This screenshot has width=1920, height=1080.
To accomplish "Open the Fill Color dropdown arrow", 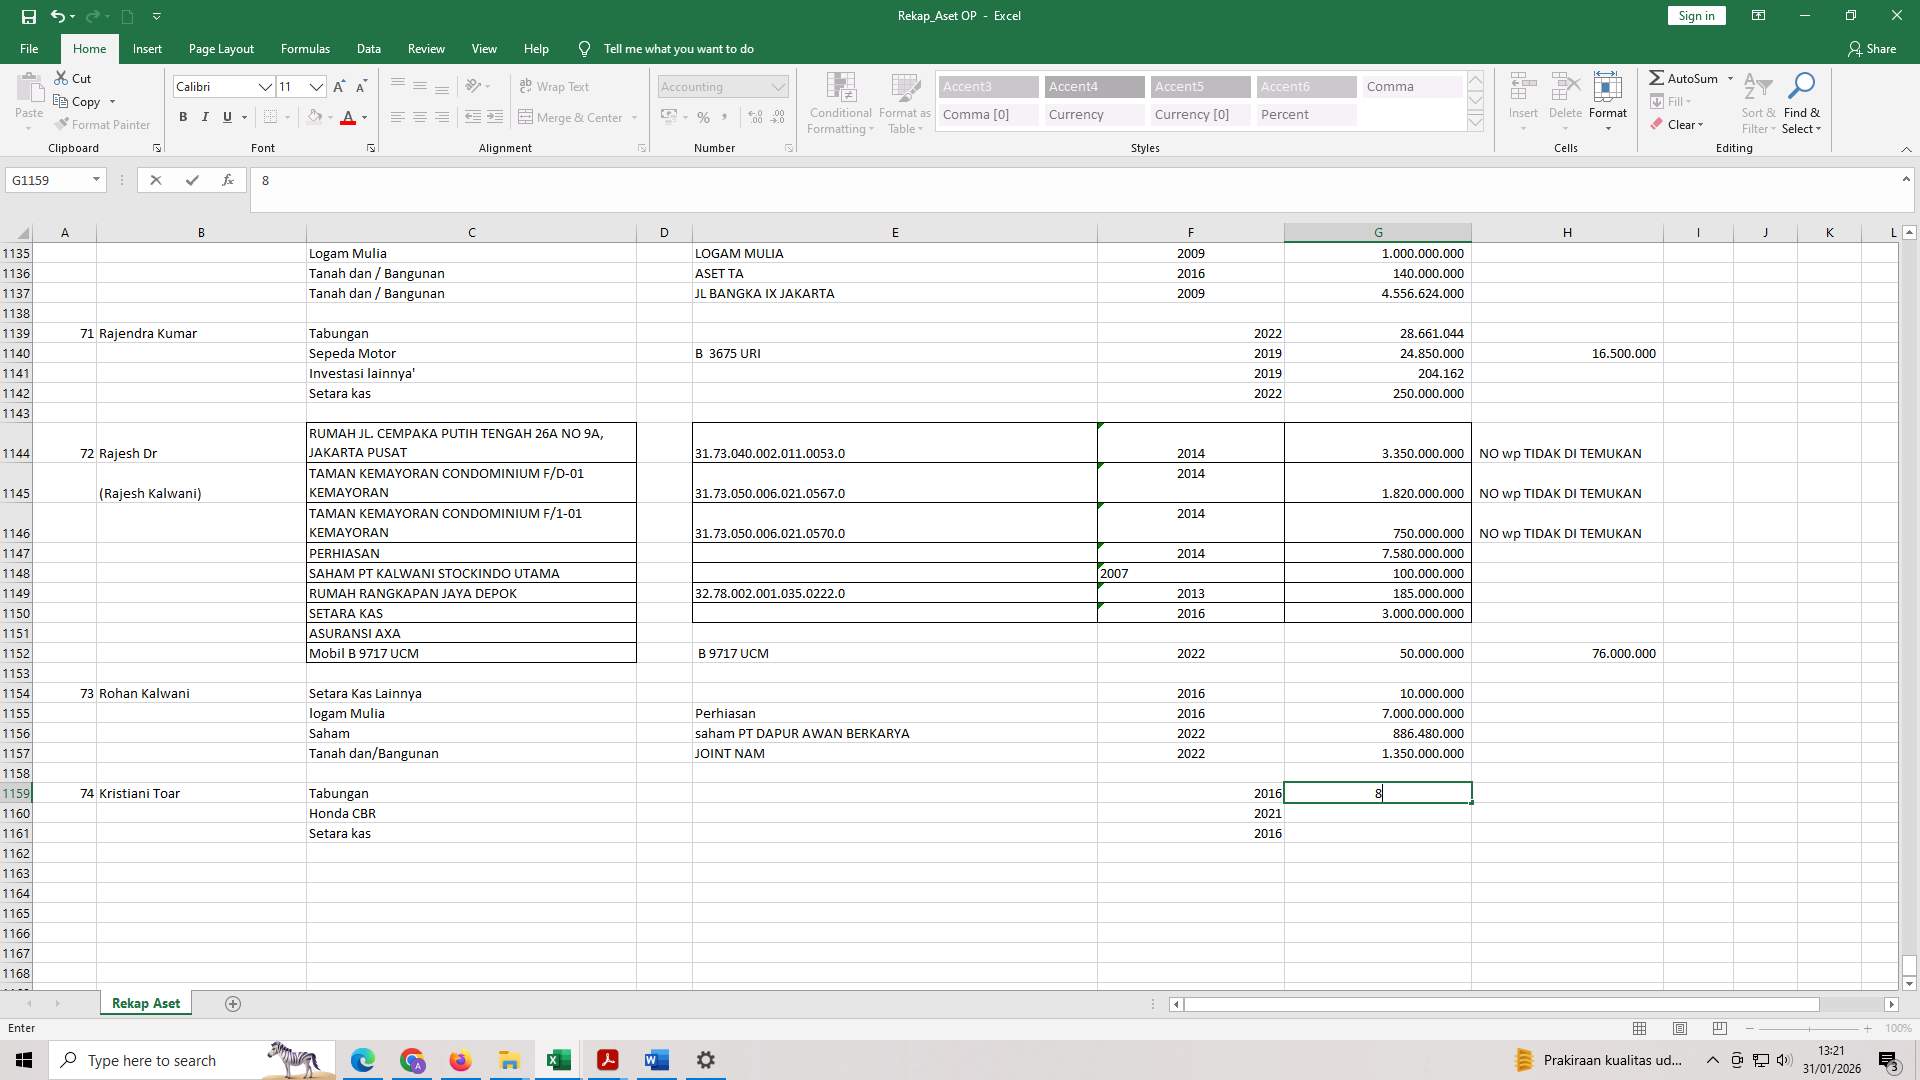I will point(331,117).
